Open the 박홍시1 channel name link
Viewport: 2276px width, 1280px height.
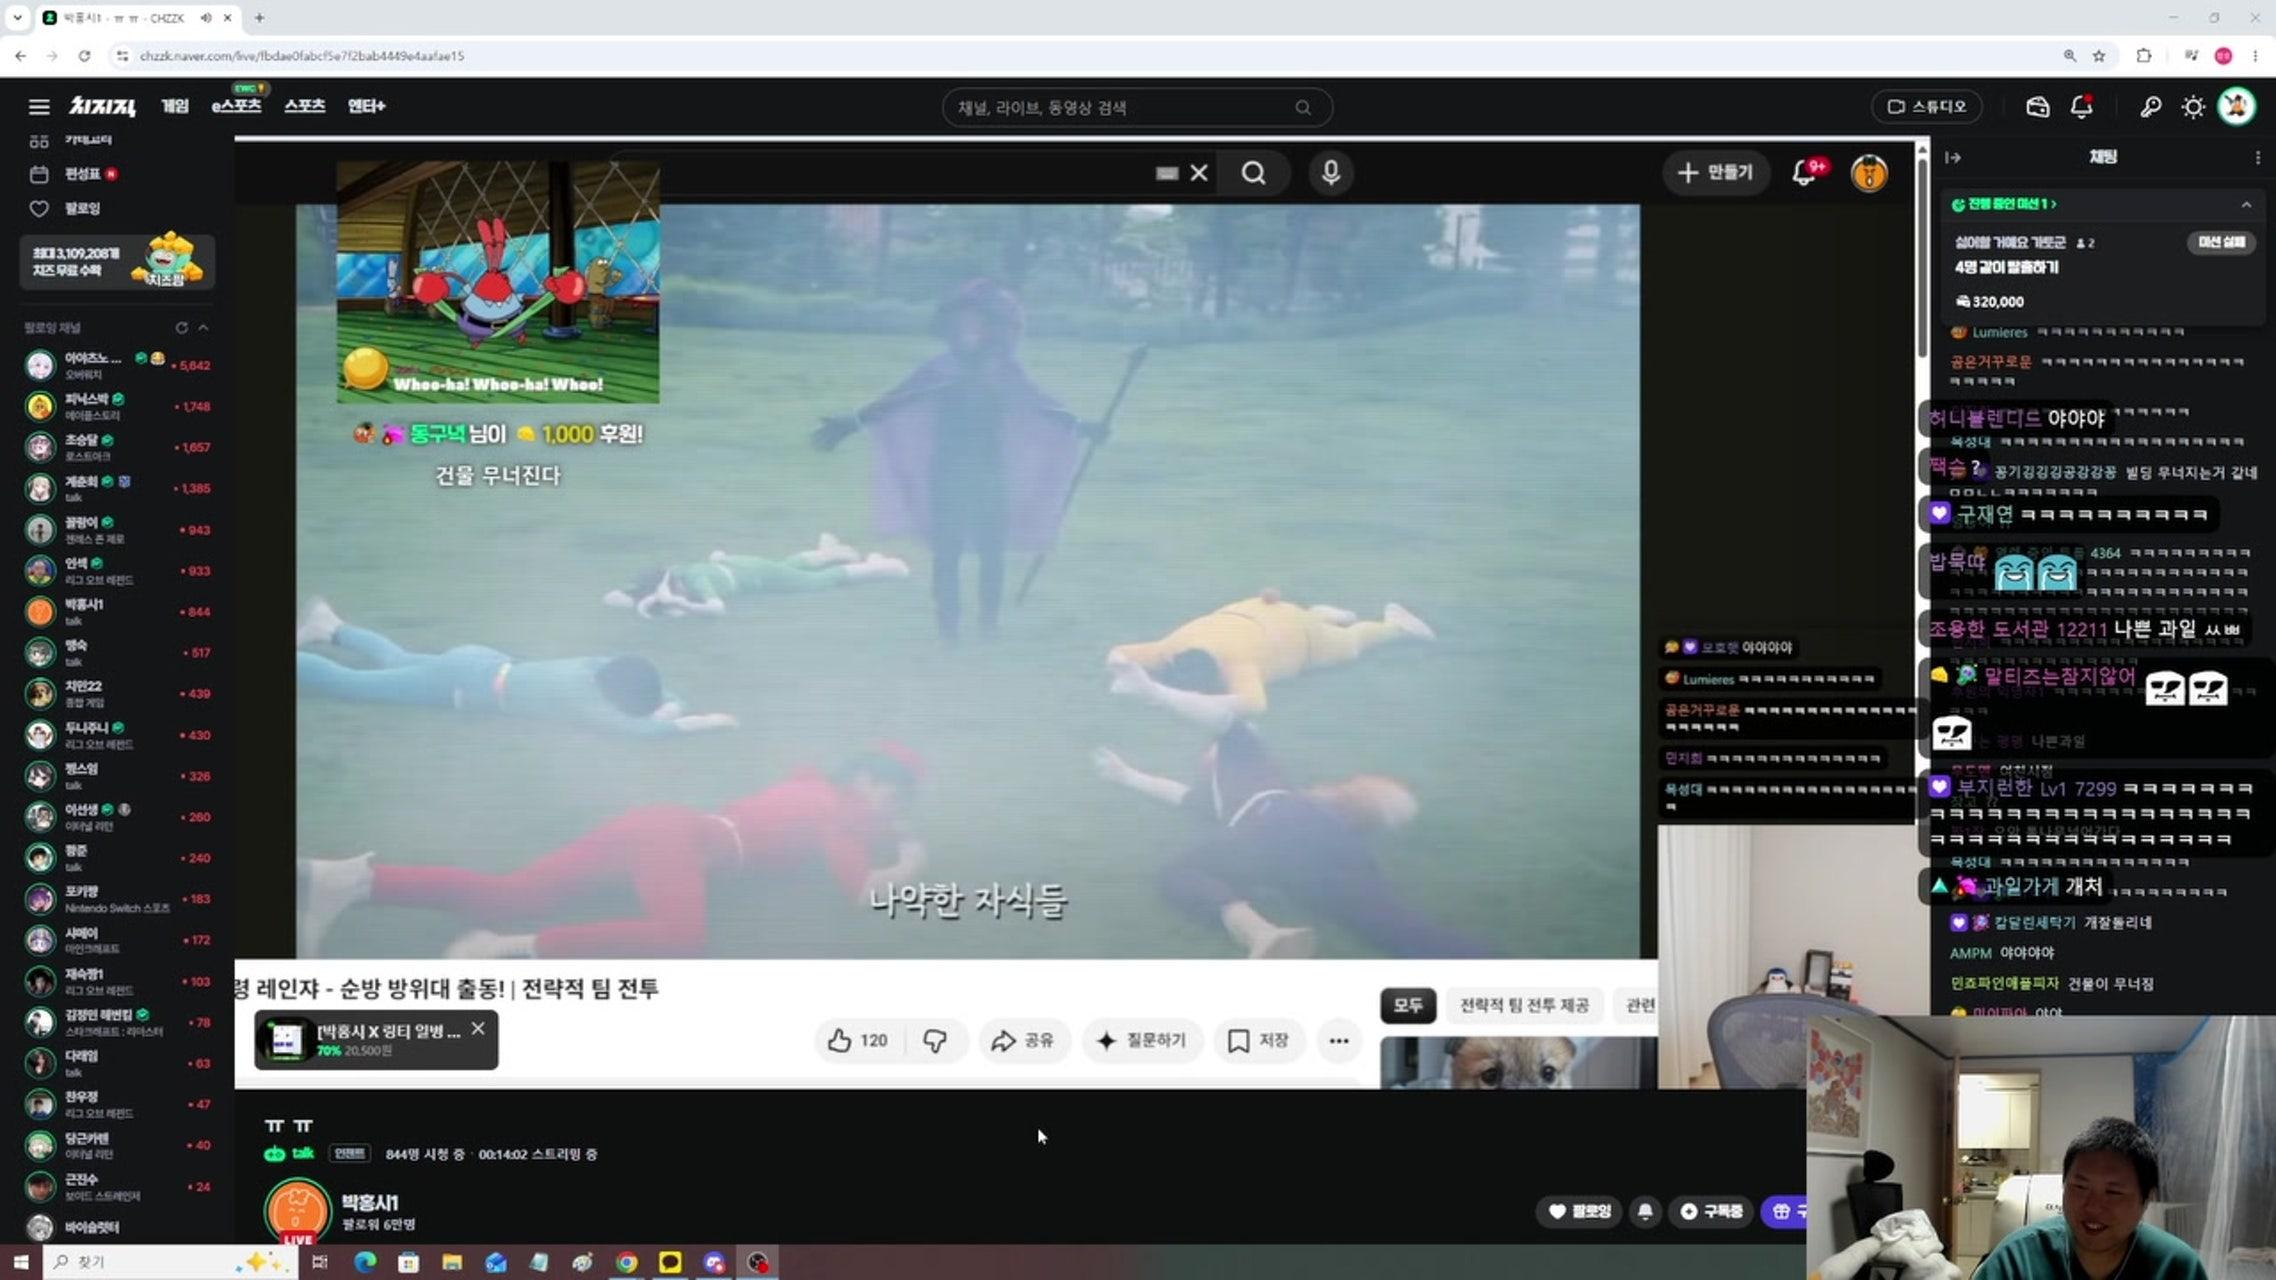tap(370, 1203)
